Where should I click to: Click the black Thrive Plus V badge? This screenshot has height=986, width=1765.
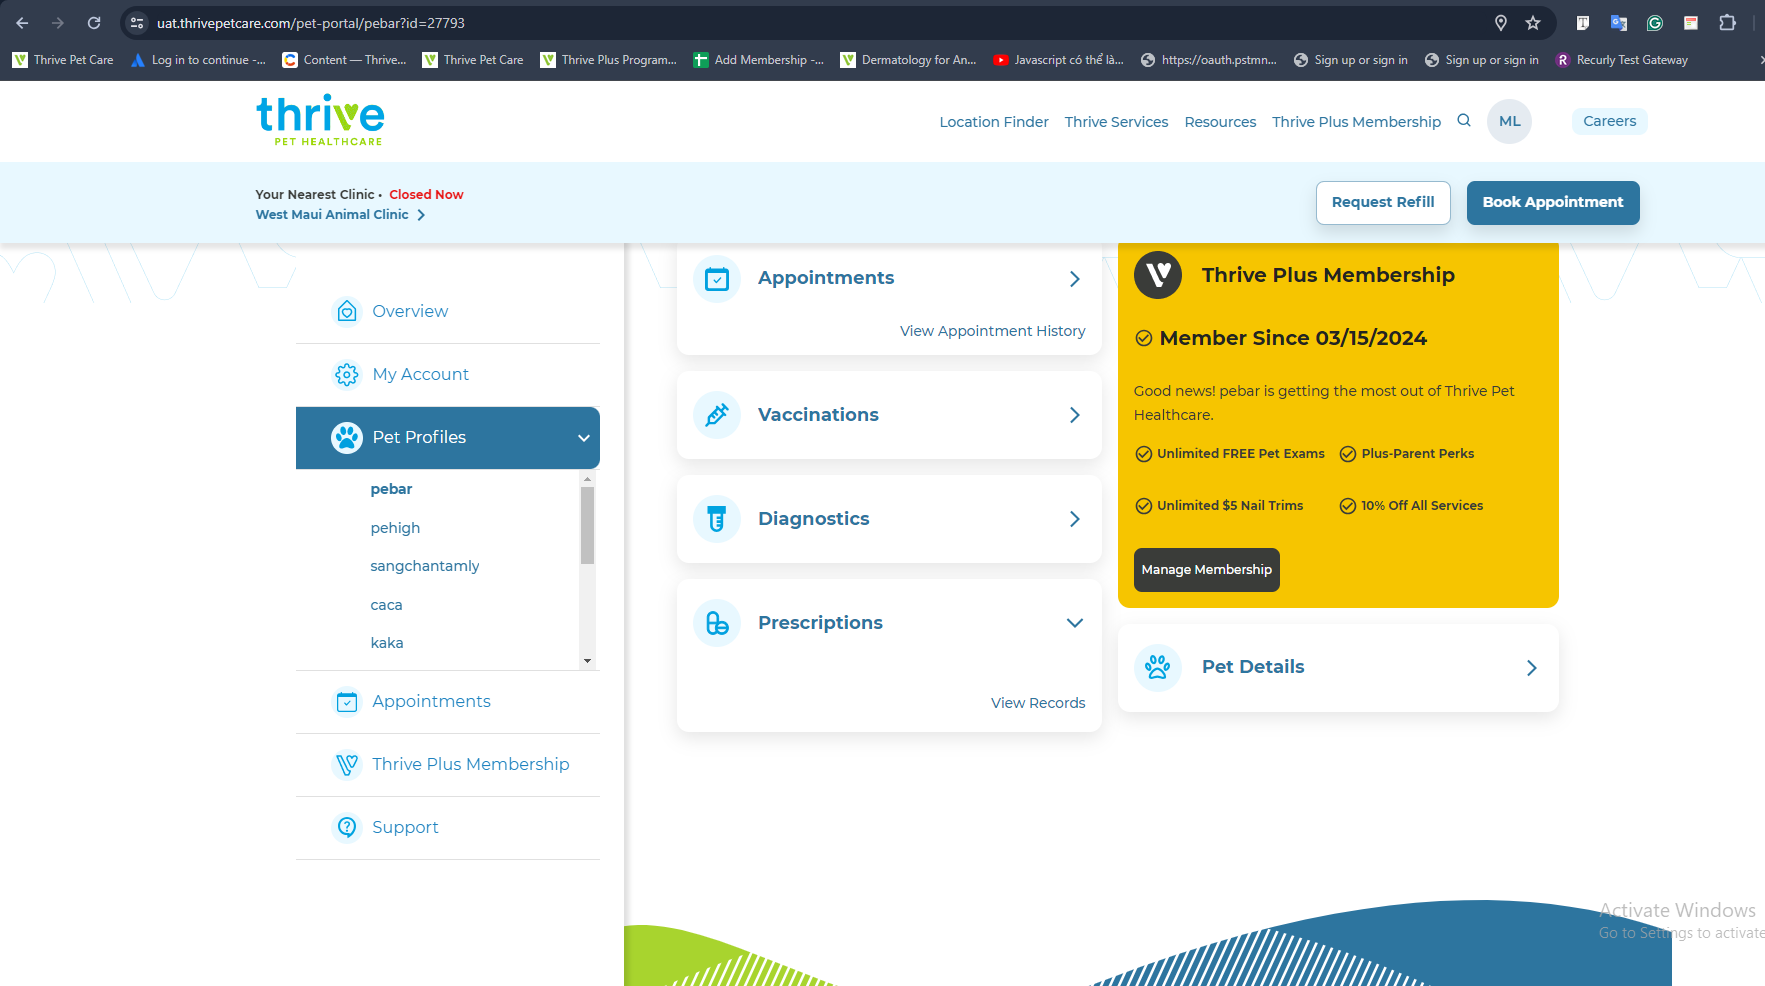coord(1158,275)
